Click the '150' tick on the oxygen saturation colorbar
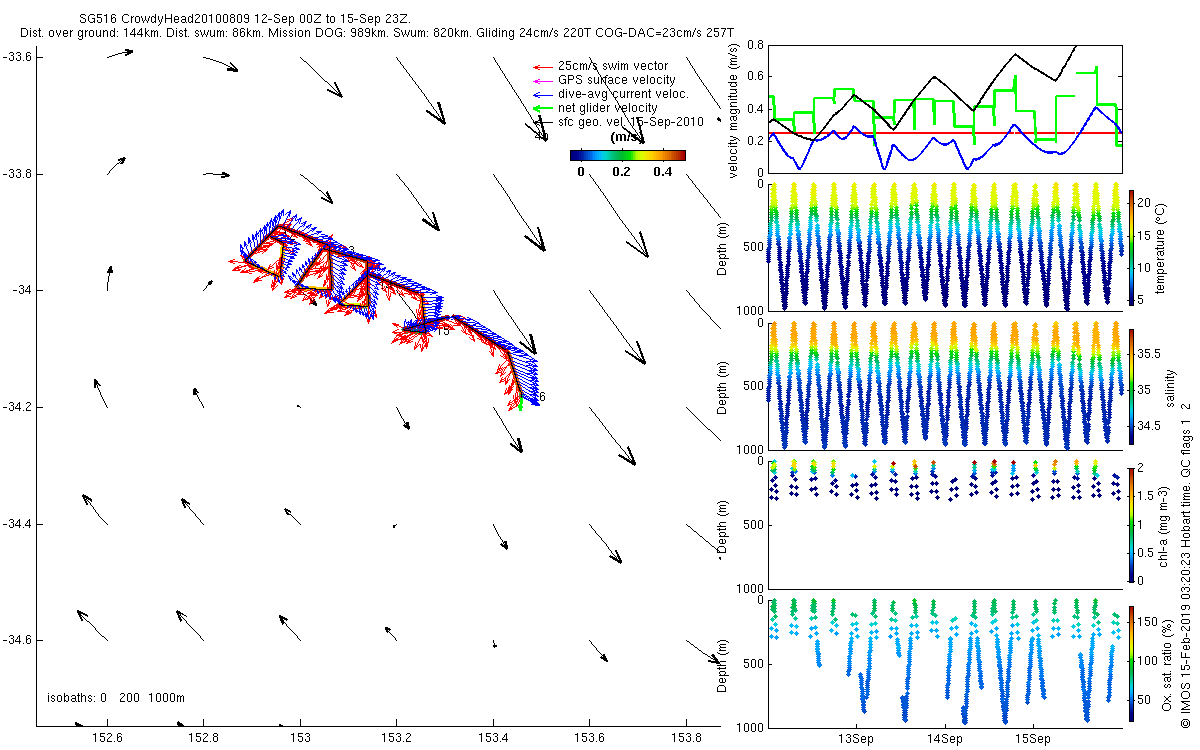Image resolution: width=1200 pixels, height=750 pixels. click(x=1148, y=622)
